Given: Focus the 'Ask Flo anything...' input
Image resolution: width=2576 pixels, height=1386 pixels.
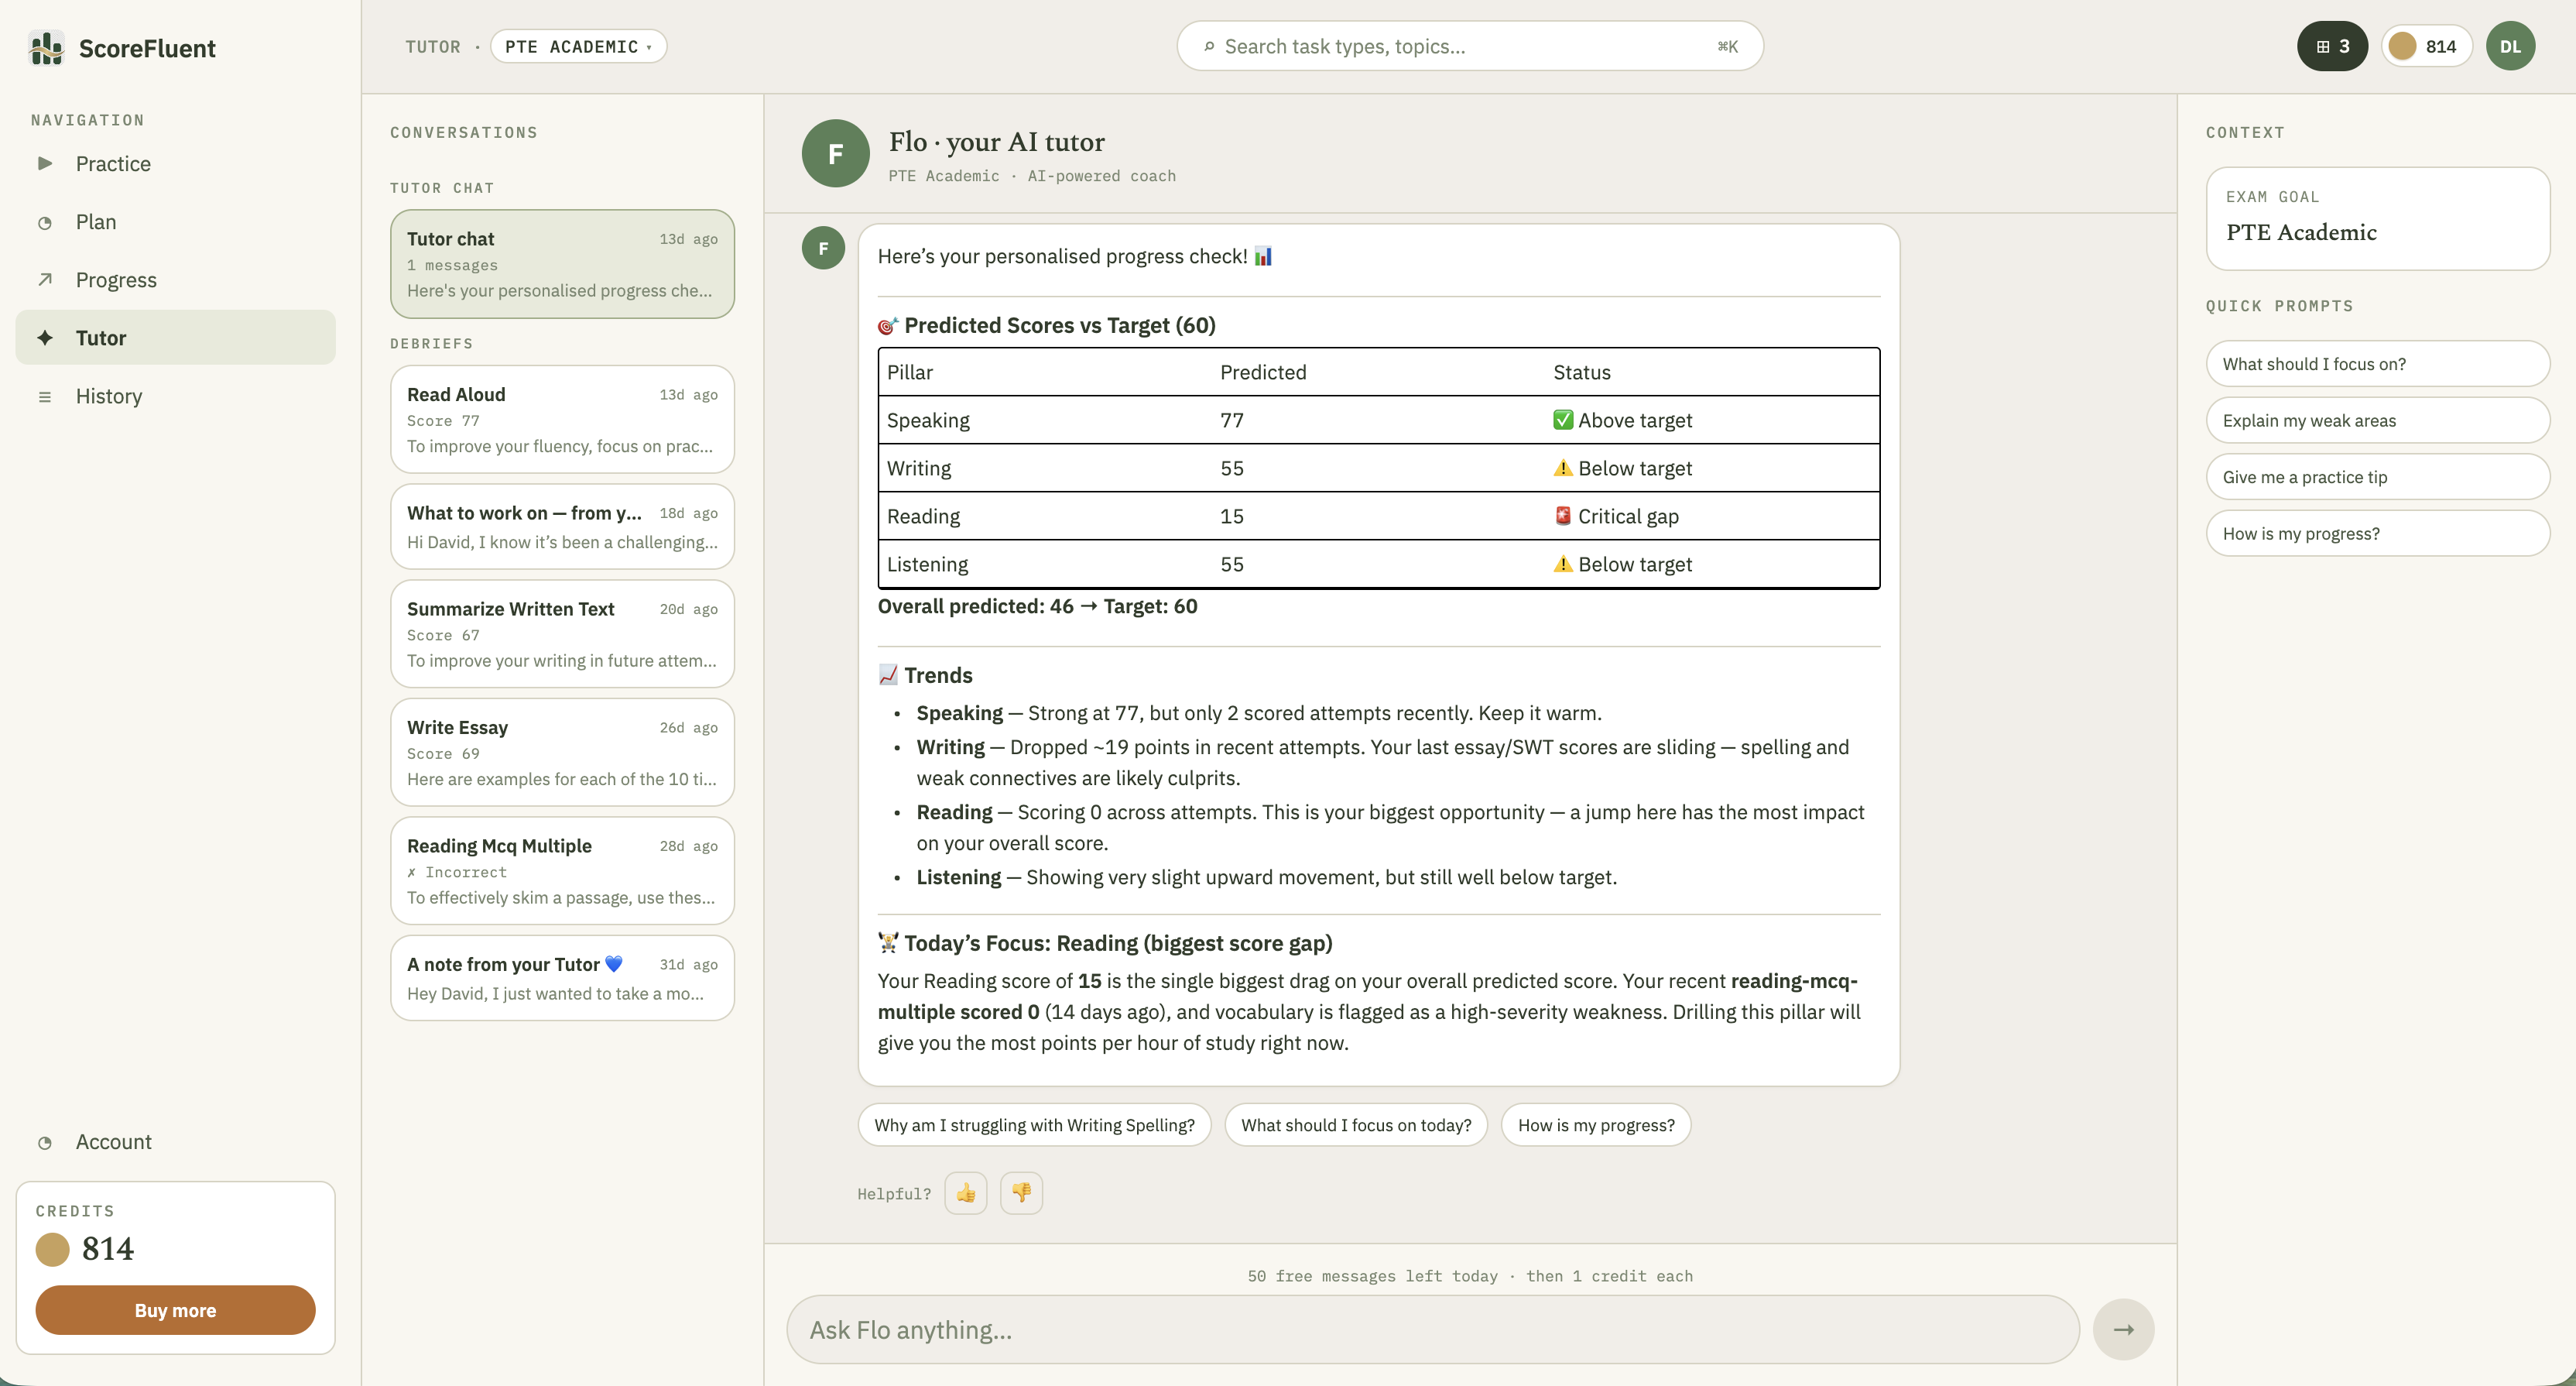Looking at the screenshot, I should 1433,1329.
